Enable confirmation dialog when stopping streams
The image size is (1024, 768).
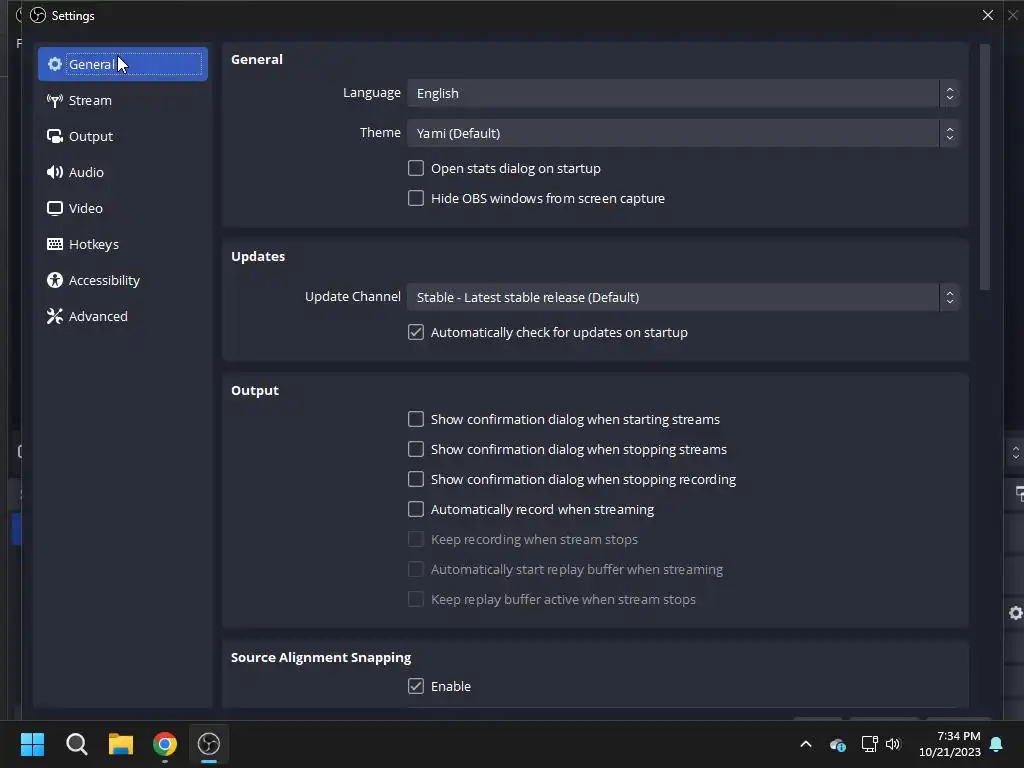click(x=416, y=449)
